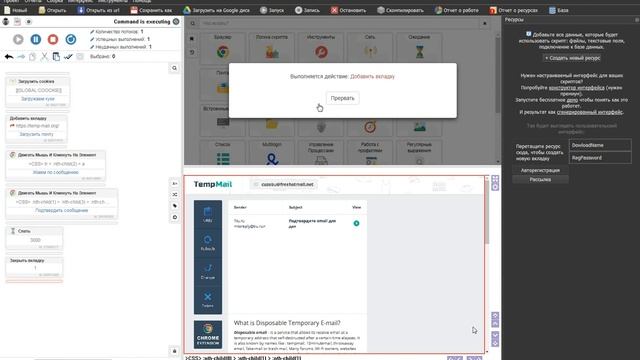Click the Запись toolbar button
This screenshot has height=360, width=640.
pyautogui.click(x=307, y=10)
